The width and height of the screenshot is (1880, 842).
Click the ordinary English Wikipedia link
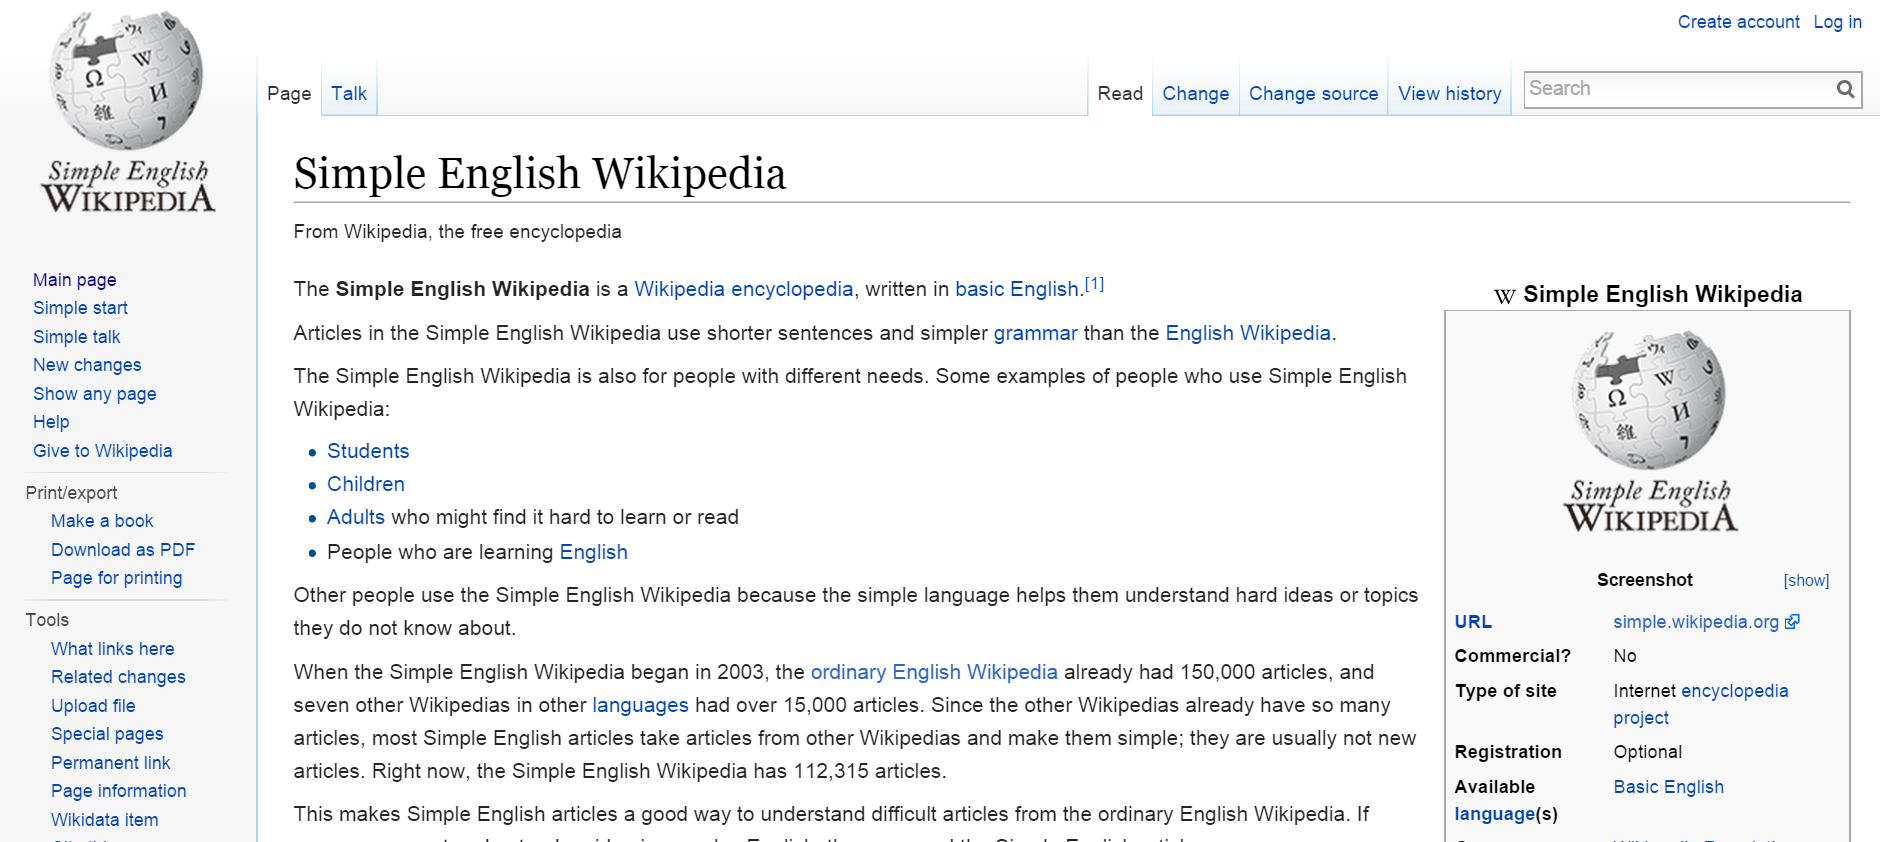point(934,672)
